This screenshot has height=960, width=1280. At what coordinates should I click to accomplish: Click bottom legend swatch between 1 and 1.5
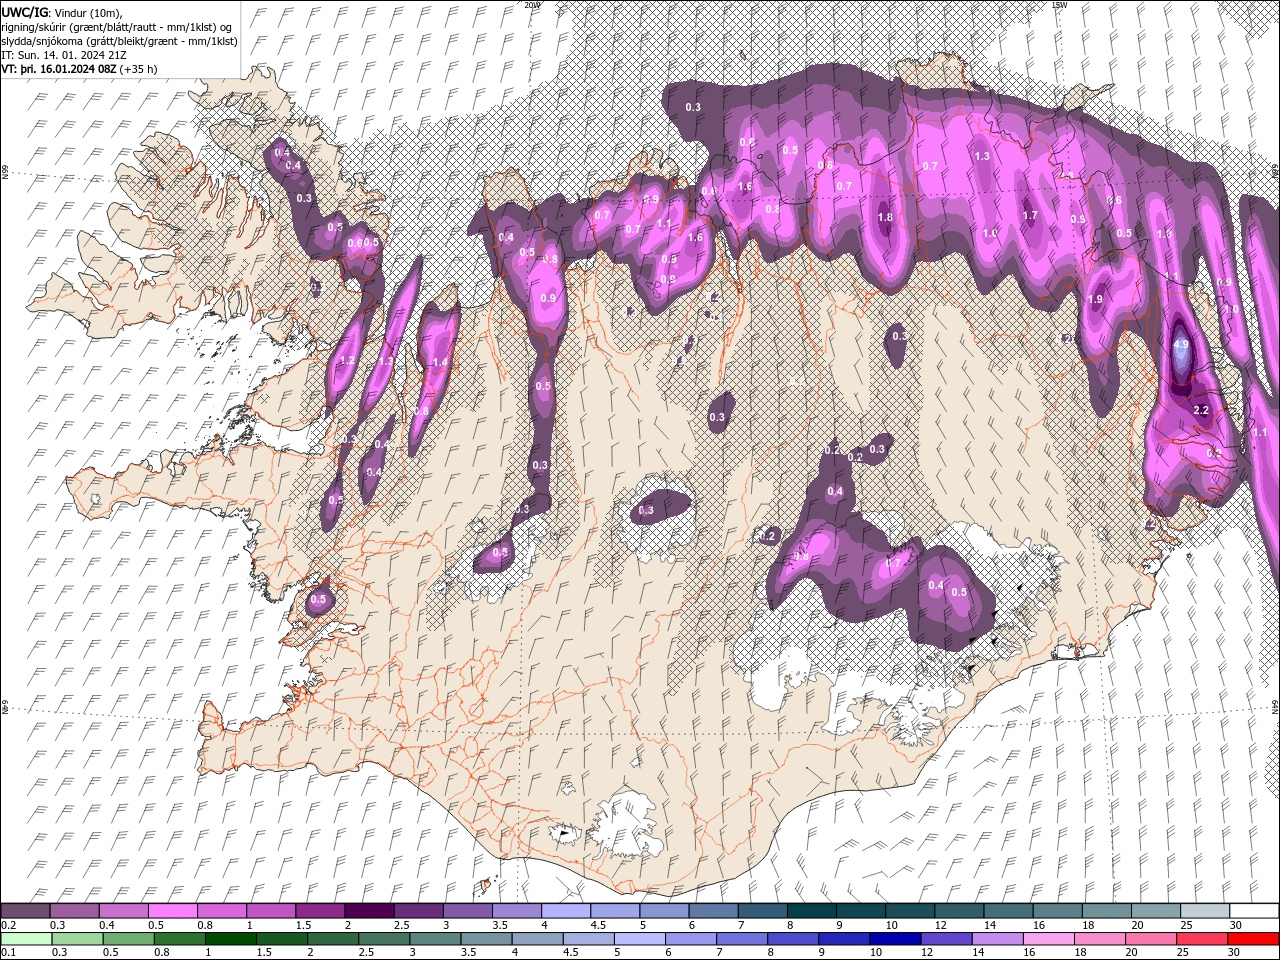[231, 939]
